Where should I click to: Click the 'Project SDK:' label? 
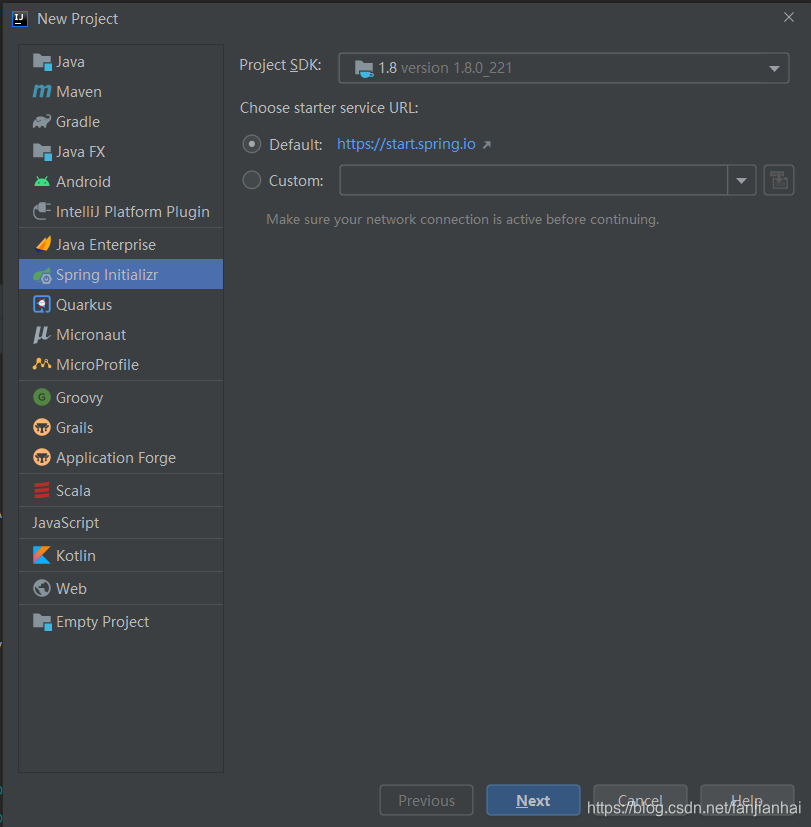point(280,65)
